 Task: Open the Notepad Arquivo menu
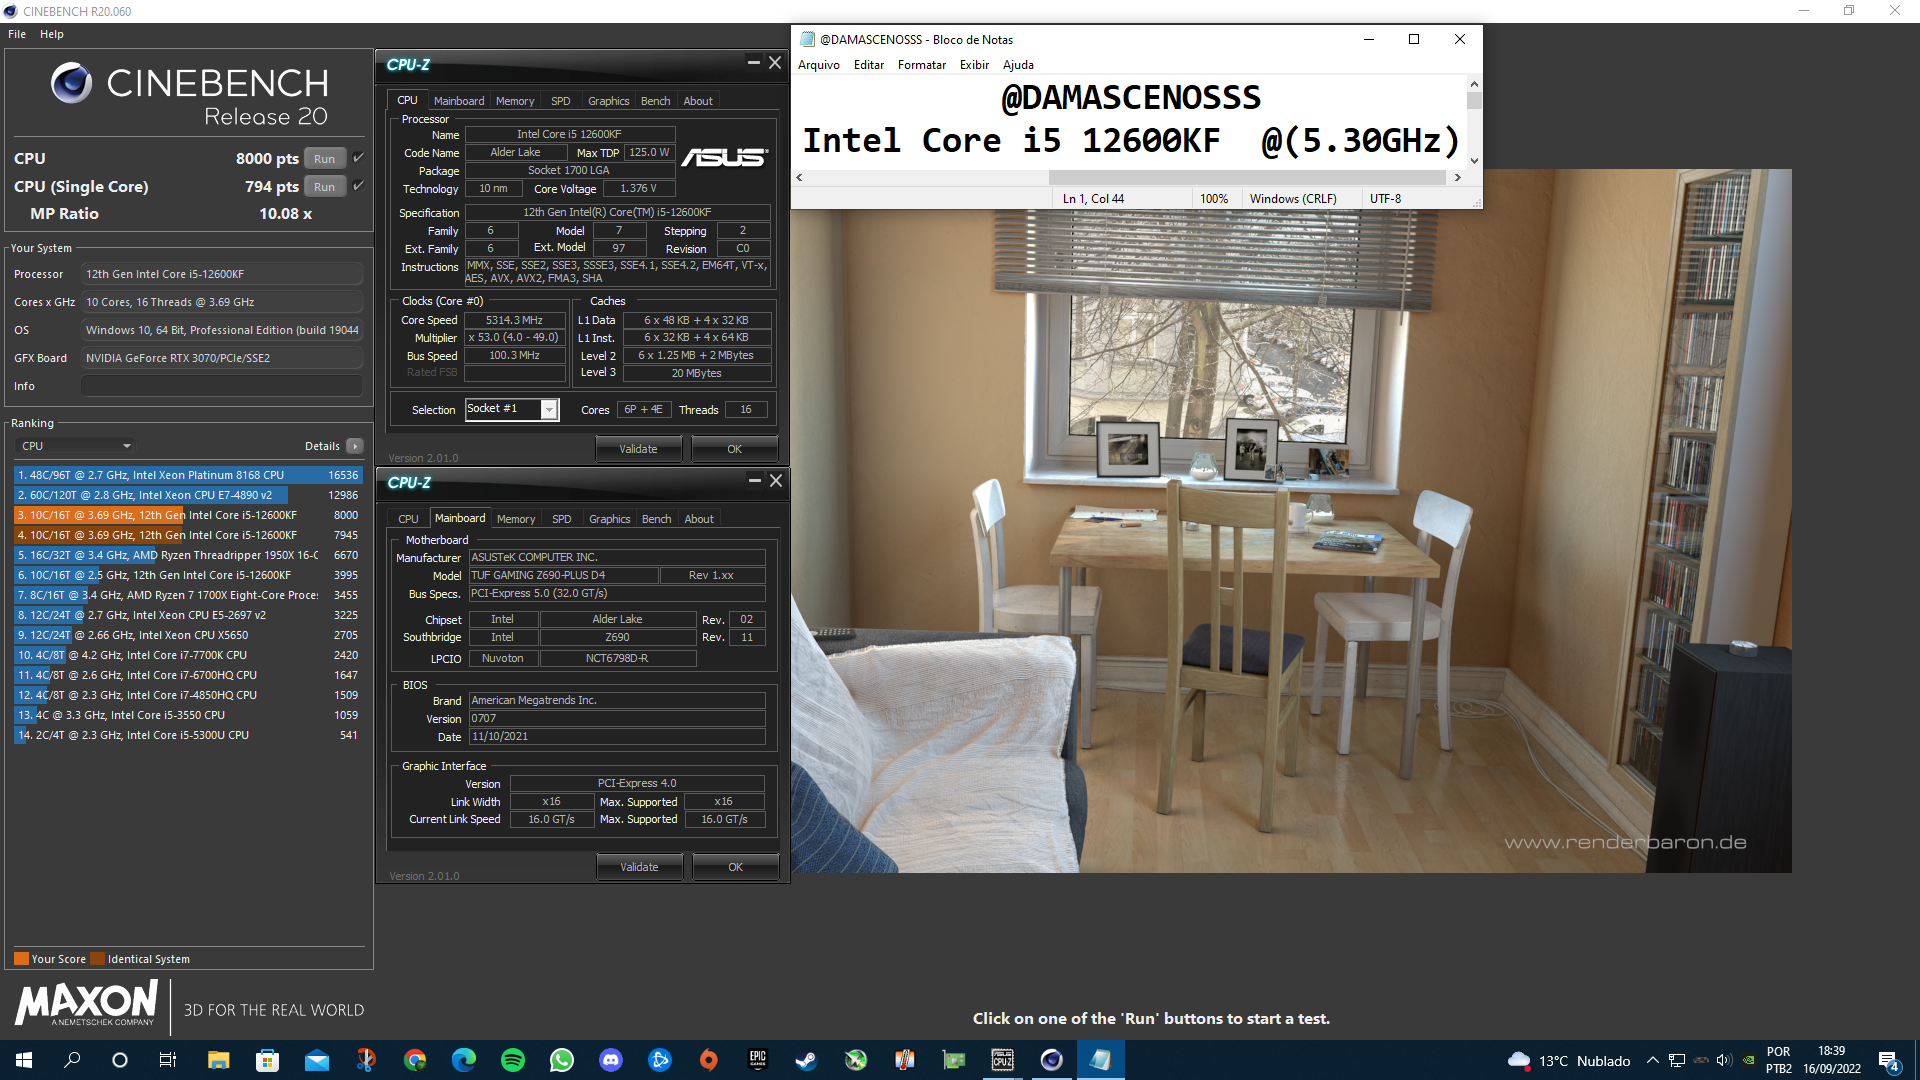pyautogui.click(x=819, y=65)
